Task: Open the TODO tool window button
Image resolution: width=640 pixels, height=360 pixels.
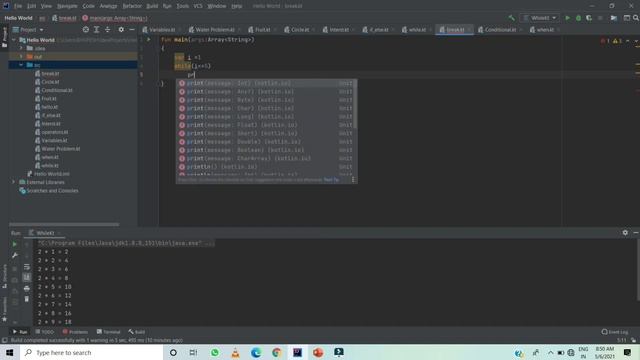Action: [x=44, y=332]
